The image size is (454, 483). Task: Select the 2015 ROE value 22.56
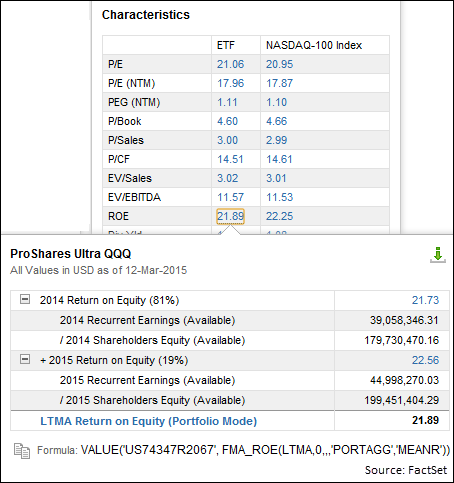click(x=425, y=360)
